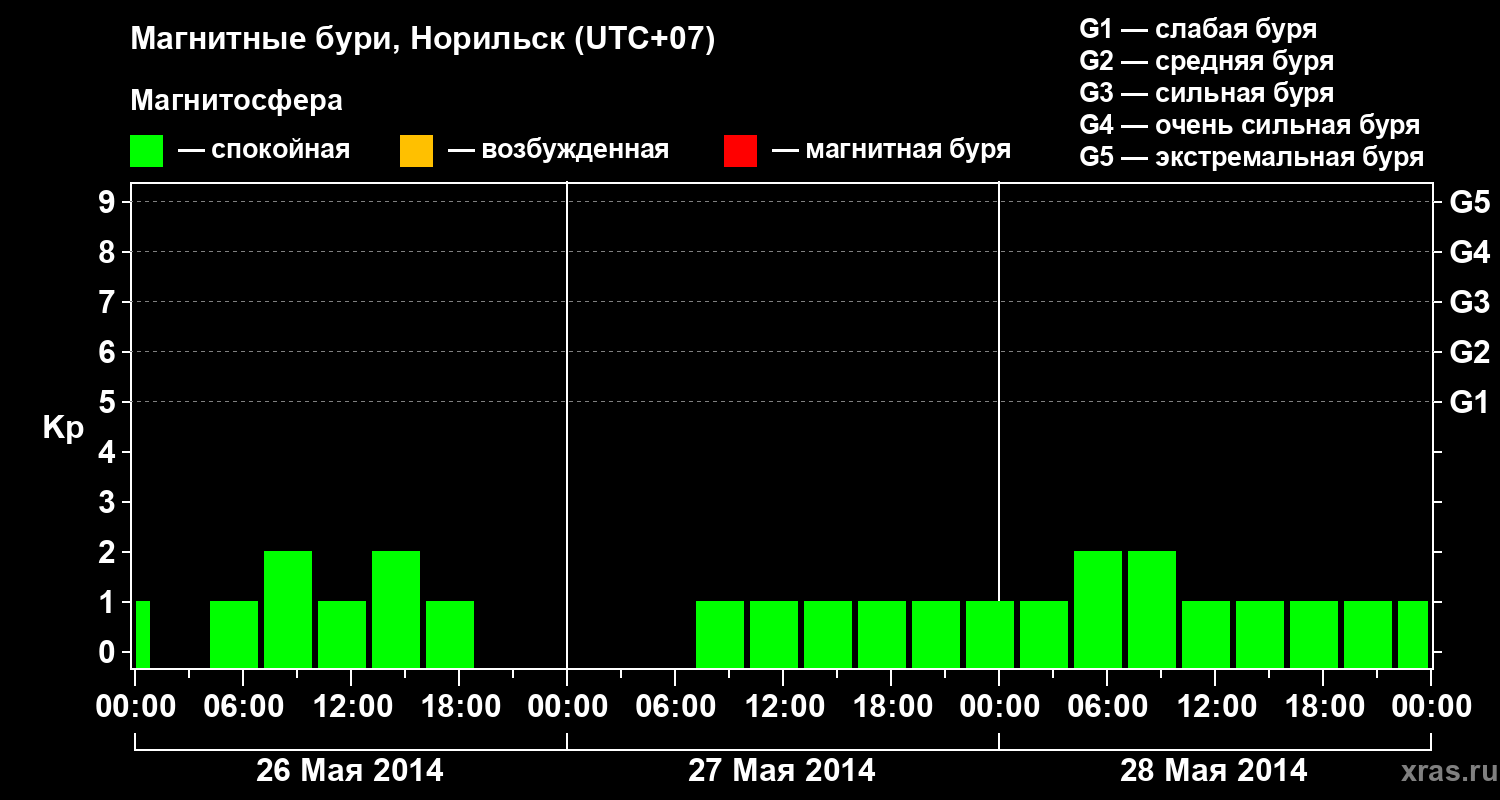Click the first Kp 2 bar on 28 Мая, before 06:00
Image resolution: width=1500 pixels, height=800 pixels.
[1098, 609]
